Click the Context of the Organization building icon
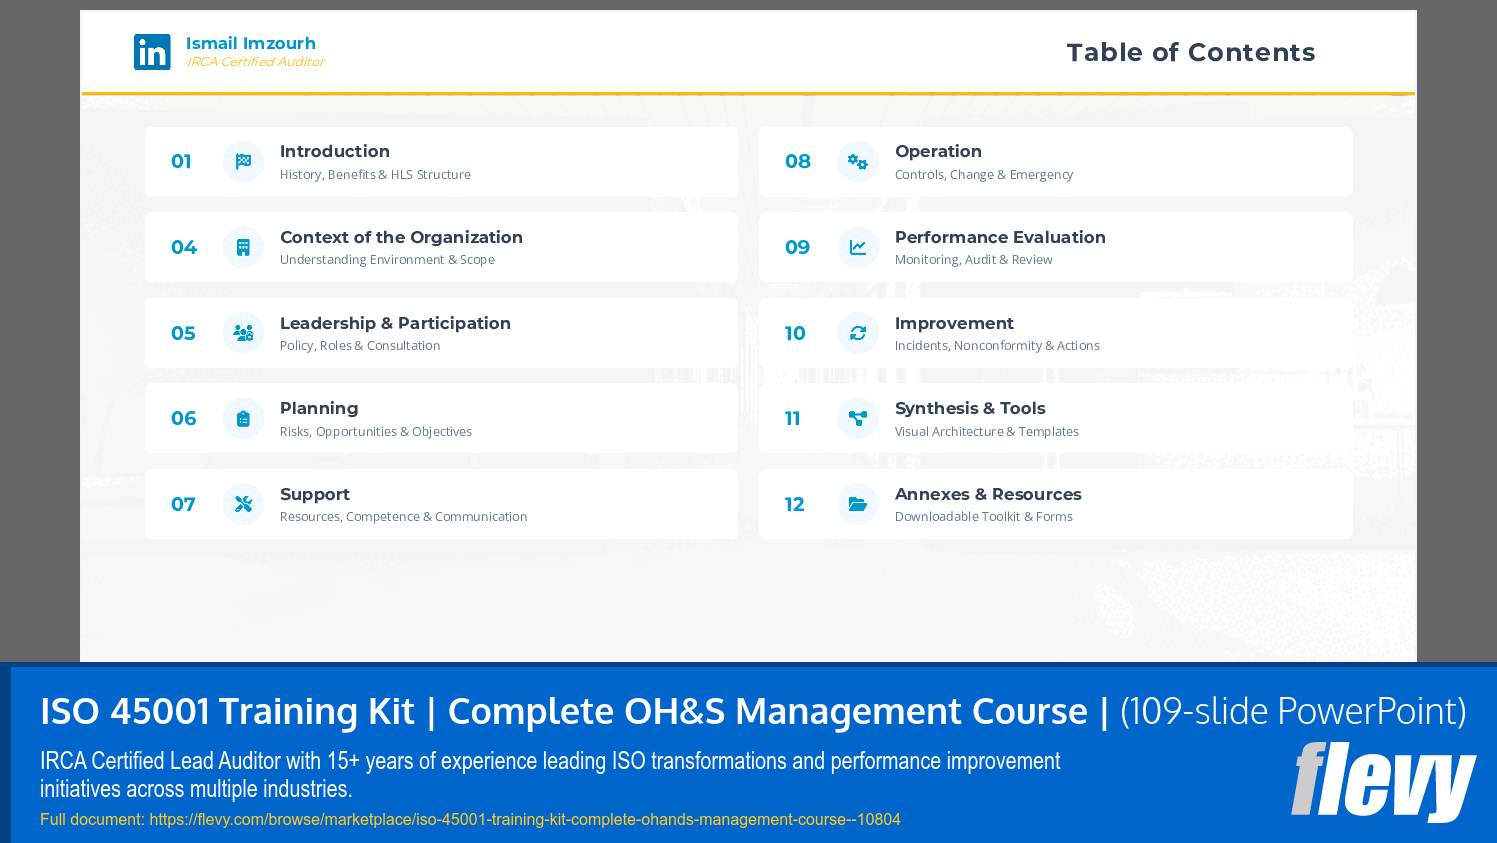The height and width of the screenshot is (843, 1497). (242, 247)
